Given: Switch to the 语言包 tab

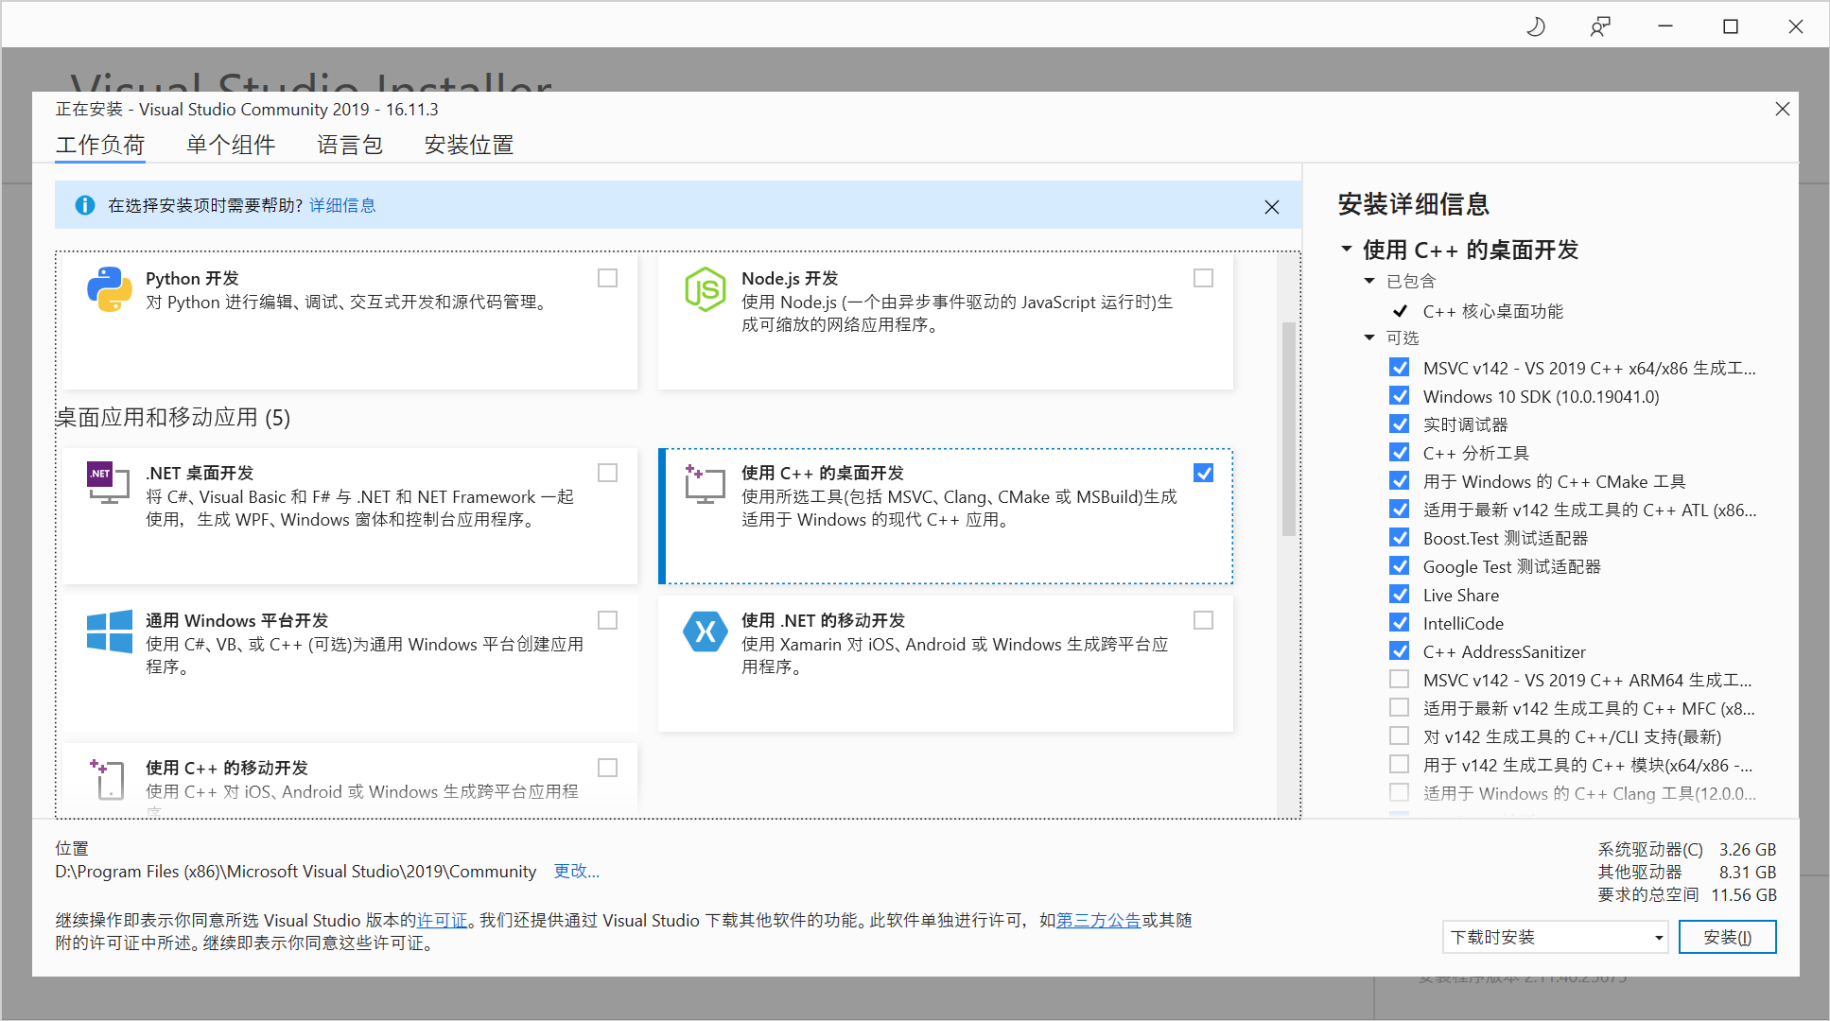Looking at the screenshot, I should (350, 145).
